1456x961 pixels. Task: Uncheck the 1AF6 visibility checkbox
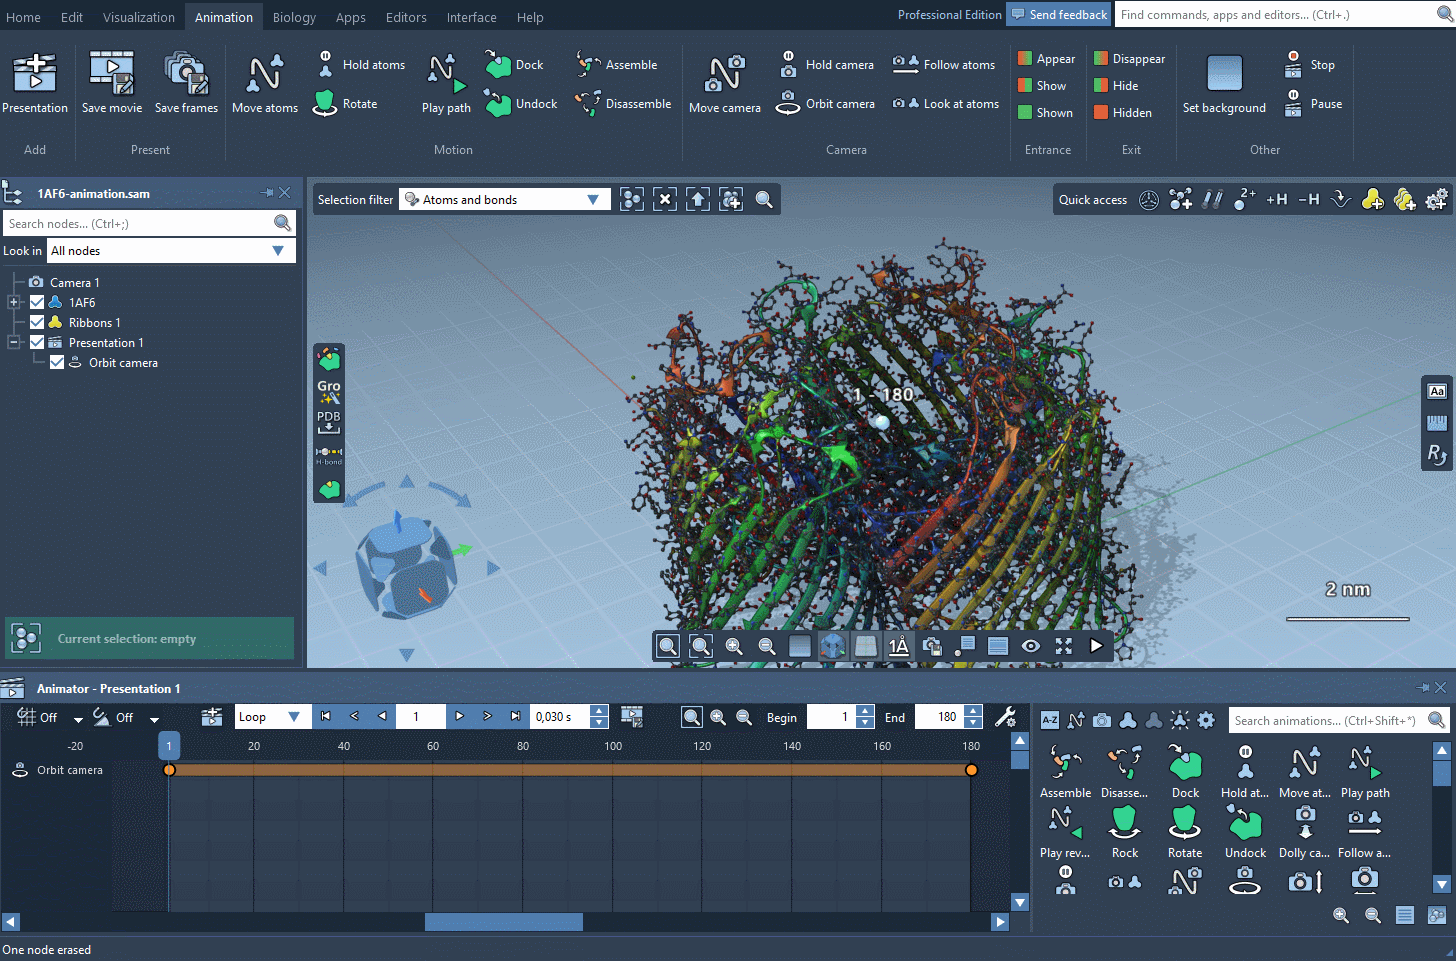click(x=37, y=302)
